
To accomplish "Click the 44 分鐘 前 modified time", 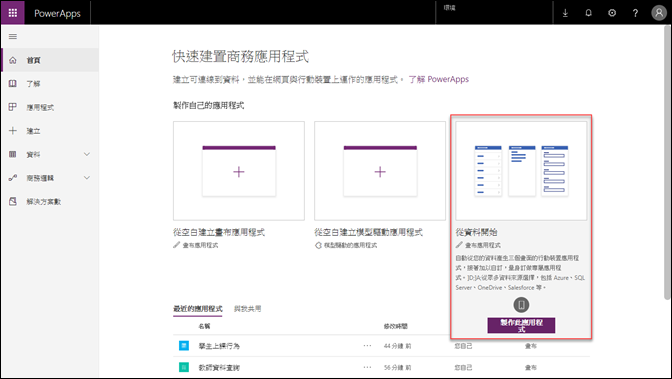I will 397,346.
